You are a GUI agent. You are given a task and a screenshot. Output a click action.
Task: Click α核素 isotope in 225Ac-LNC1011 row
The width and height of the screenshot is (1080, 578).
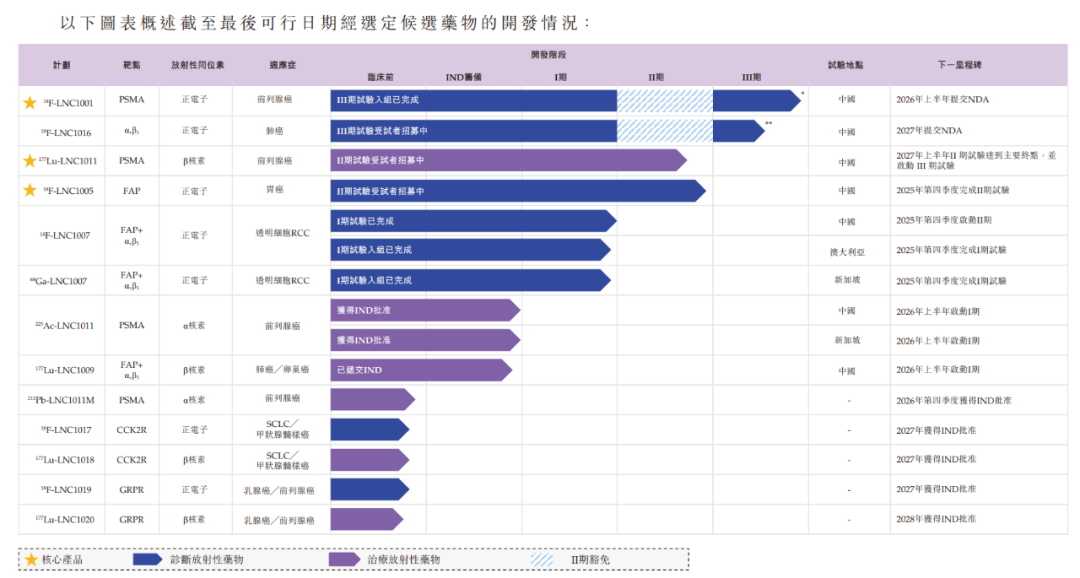click(x=194, y=326)
